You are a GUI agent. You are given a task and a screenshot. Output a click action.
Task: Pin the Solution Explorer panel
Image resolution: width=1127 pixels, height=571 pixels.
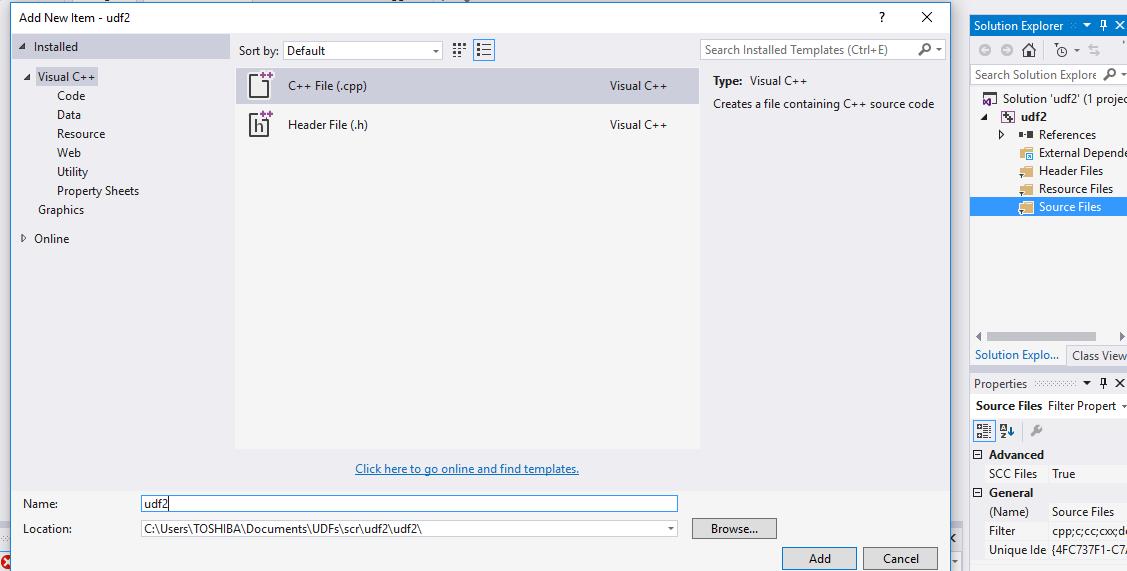click(x=1104, y=25)
